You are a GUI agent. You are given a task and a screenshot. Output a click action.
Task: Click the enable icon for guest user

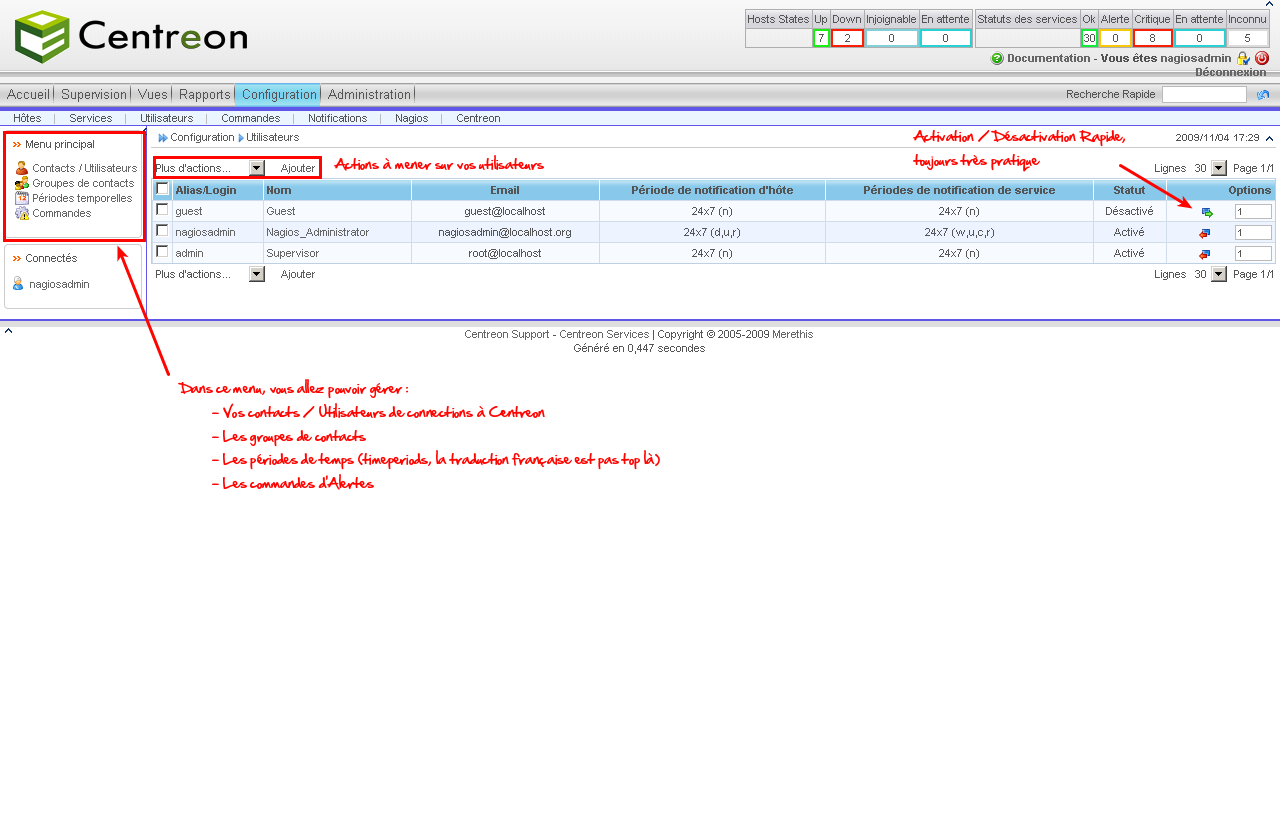pyautogui.click(x=1206, y=212)
